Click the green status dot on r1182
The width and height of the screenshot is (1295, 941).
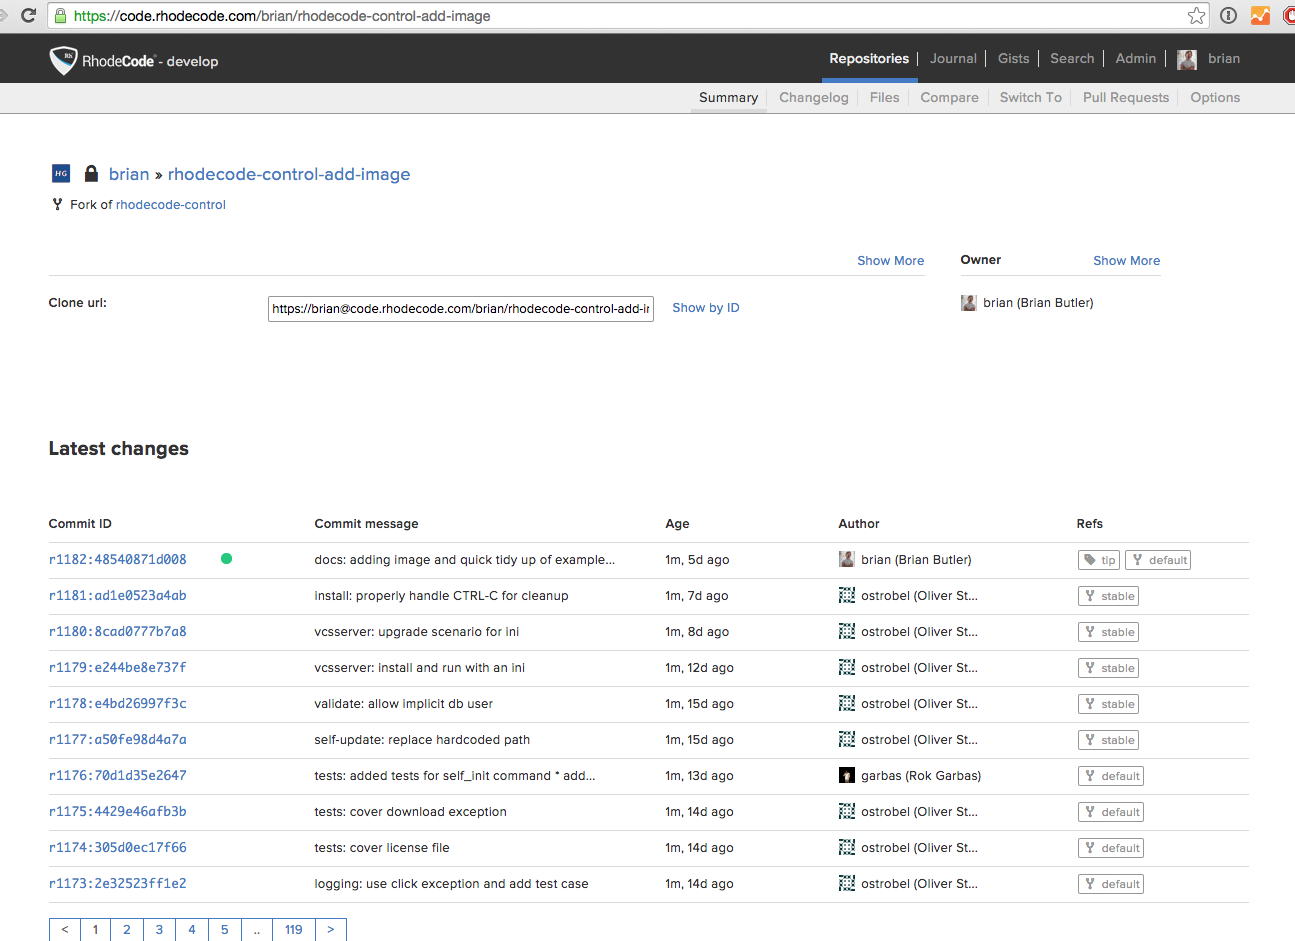click(x=227, y=559)
